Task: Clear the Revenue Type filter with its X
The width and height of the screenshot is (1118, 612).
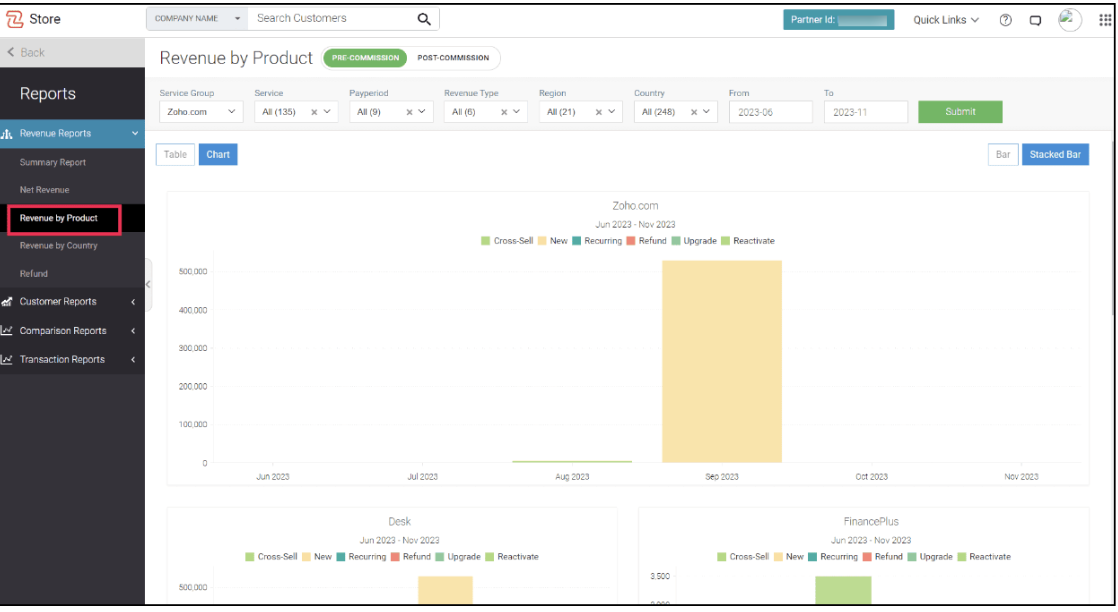Action: point(504,112)
